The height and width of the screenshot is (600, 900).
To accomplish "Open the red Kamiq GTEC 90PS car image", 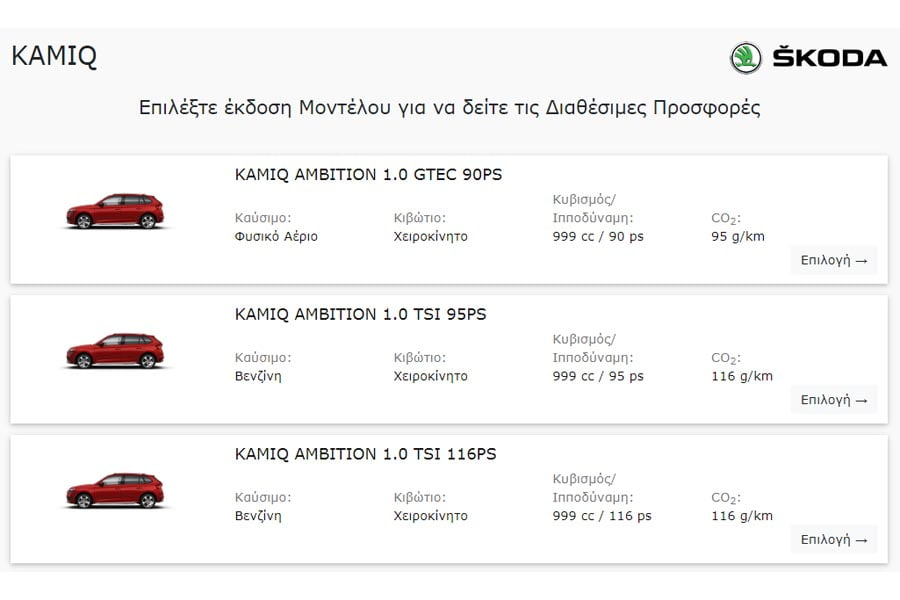I will coord(115,211).
